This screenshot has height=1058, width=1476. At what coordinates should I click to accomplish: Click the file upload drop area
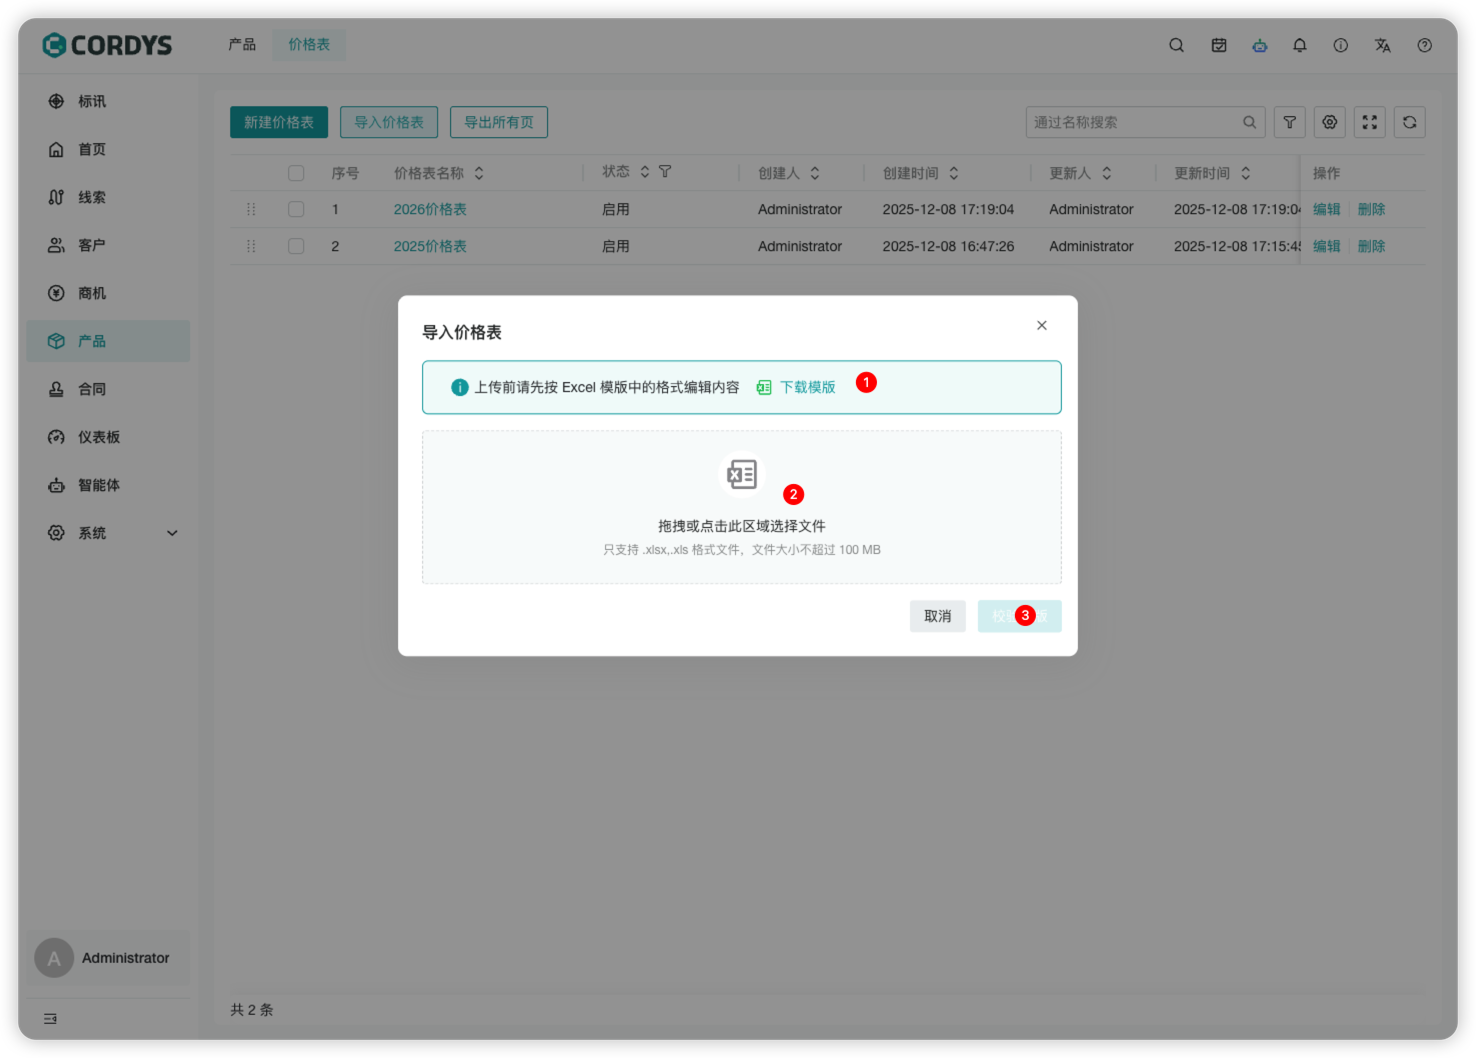[741, 507]
